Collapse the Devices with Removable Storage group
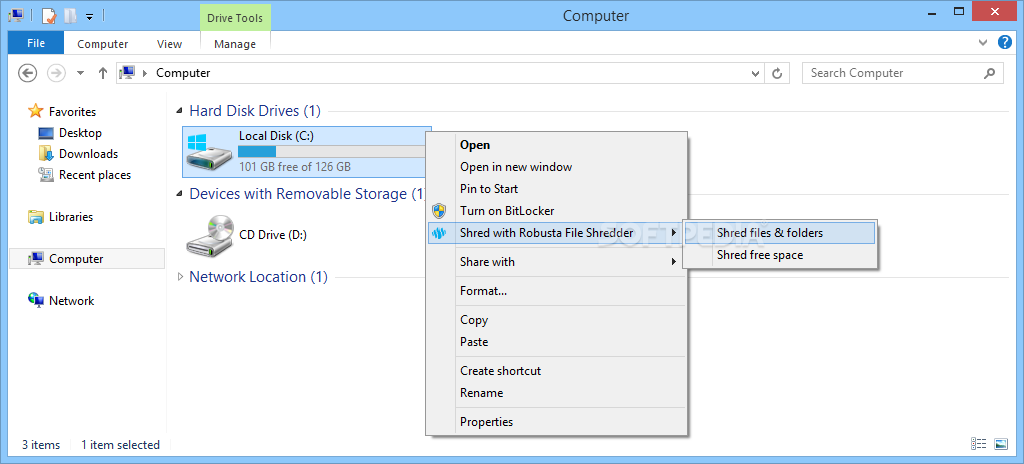Viewport: 1024px width, 464px height. [180, 195]
